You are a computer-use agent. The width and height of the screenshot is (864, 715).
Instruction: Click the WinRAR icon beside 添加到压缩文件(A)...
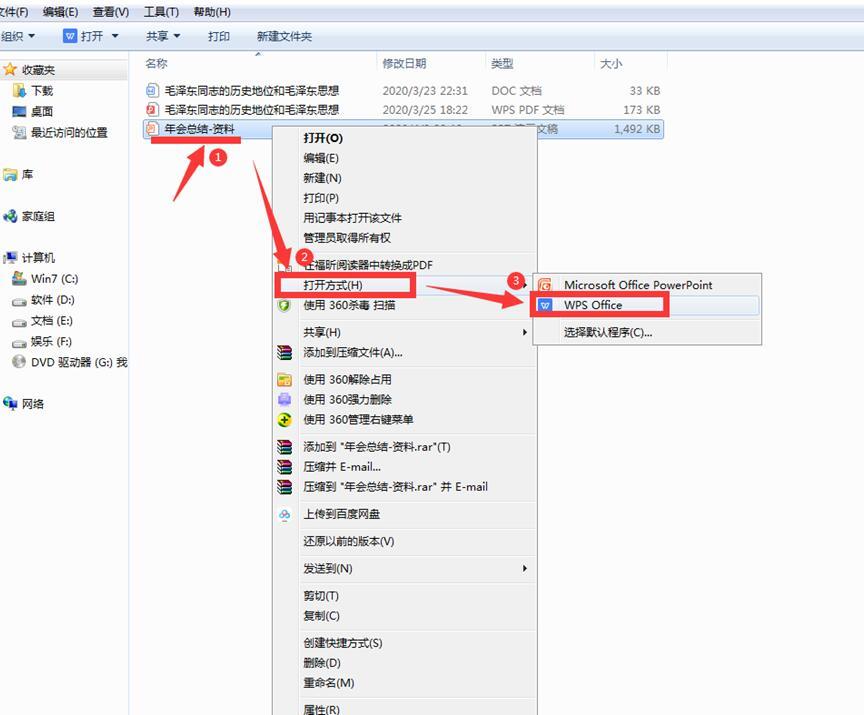tap(284, 353)
